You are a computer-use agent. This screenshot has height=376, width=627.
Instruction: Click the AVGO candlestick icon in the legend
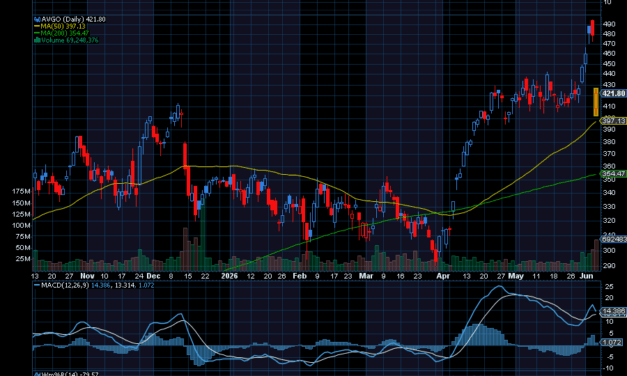[37, 19]
